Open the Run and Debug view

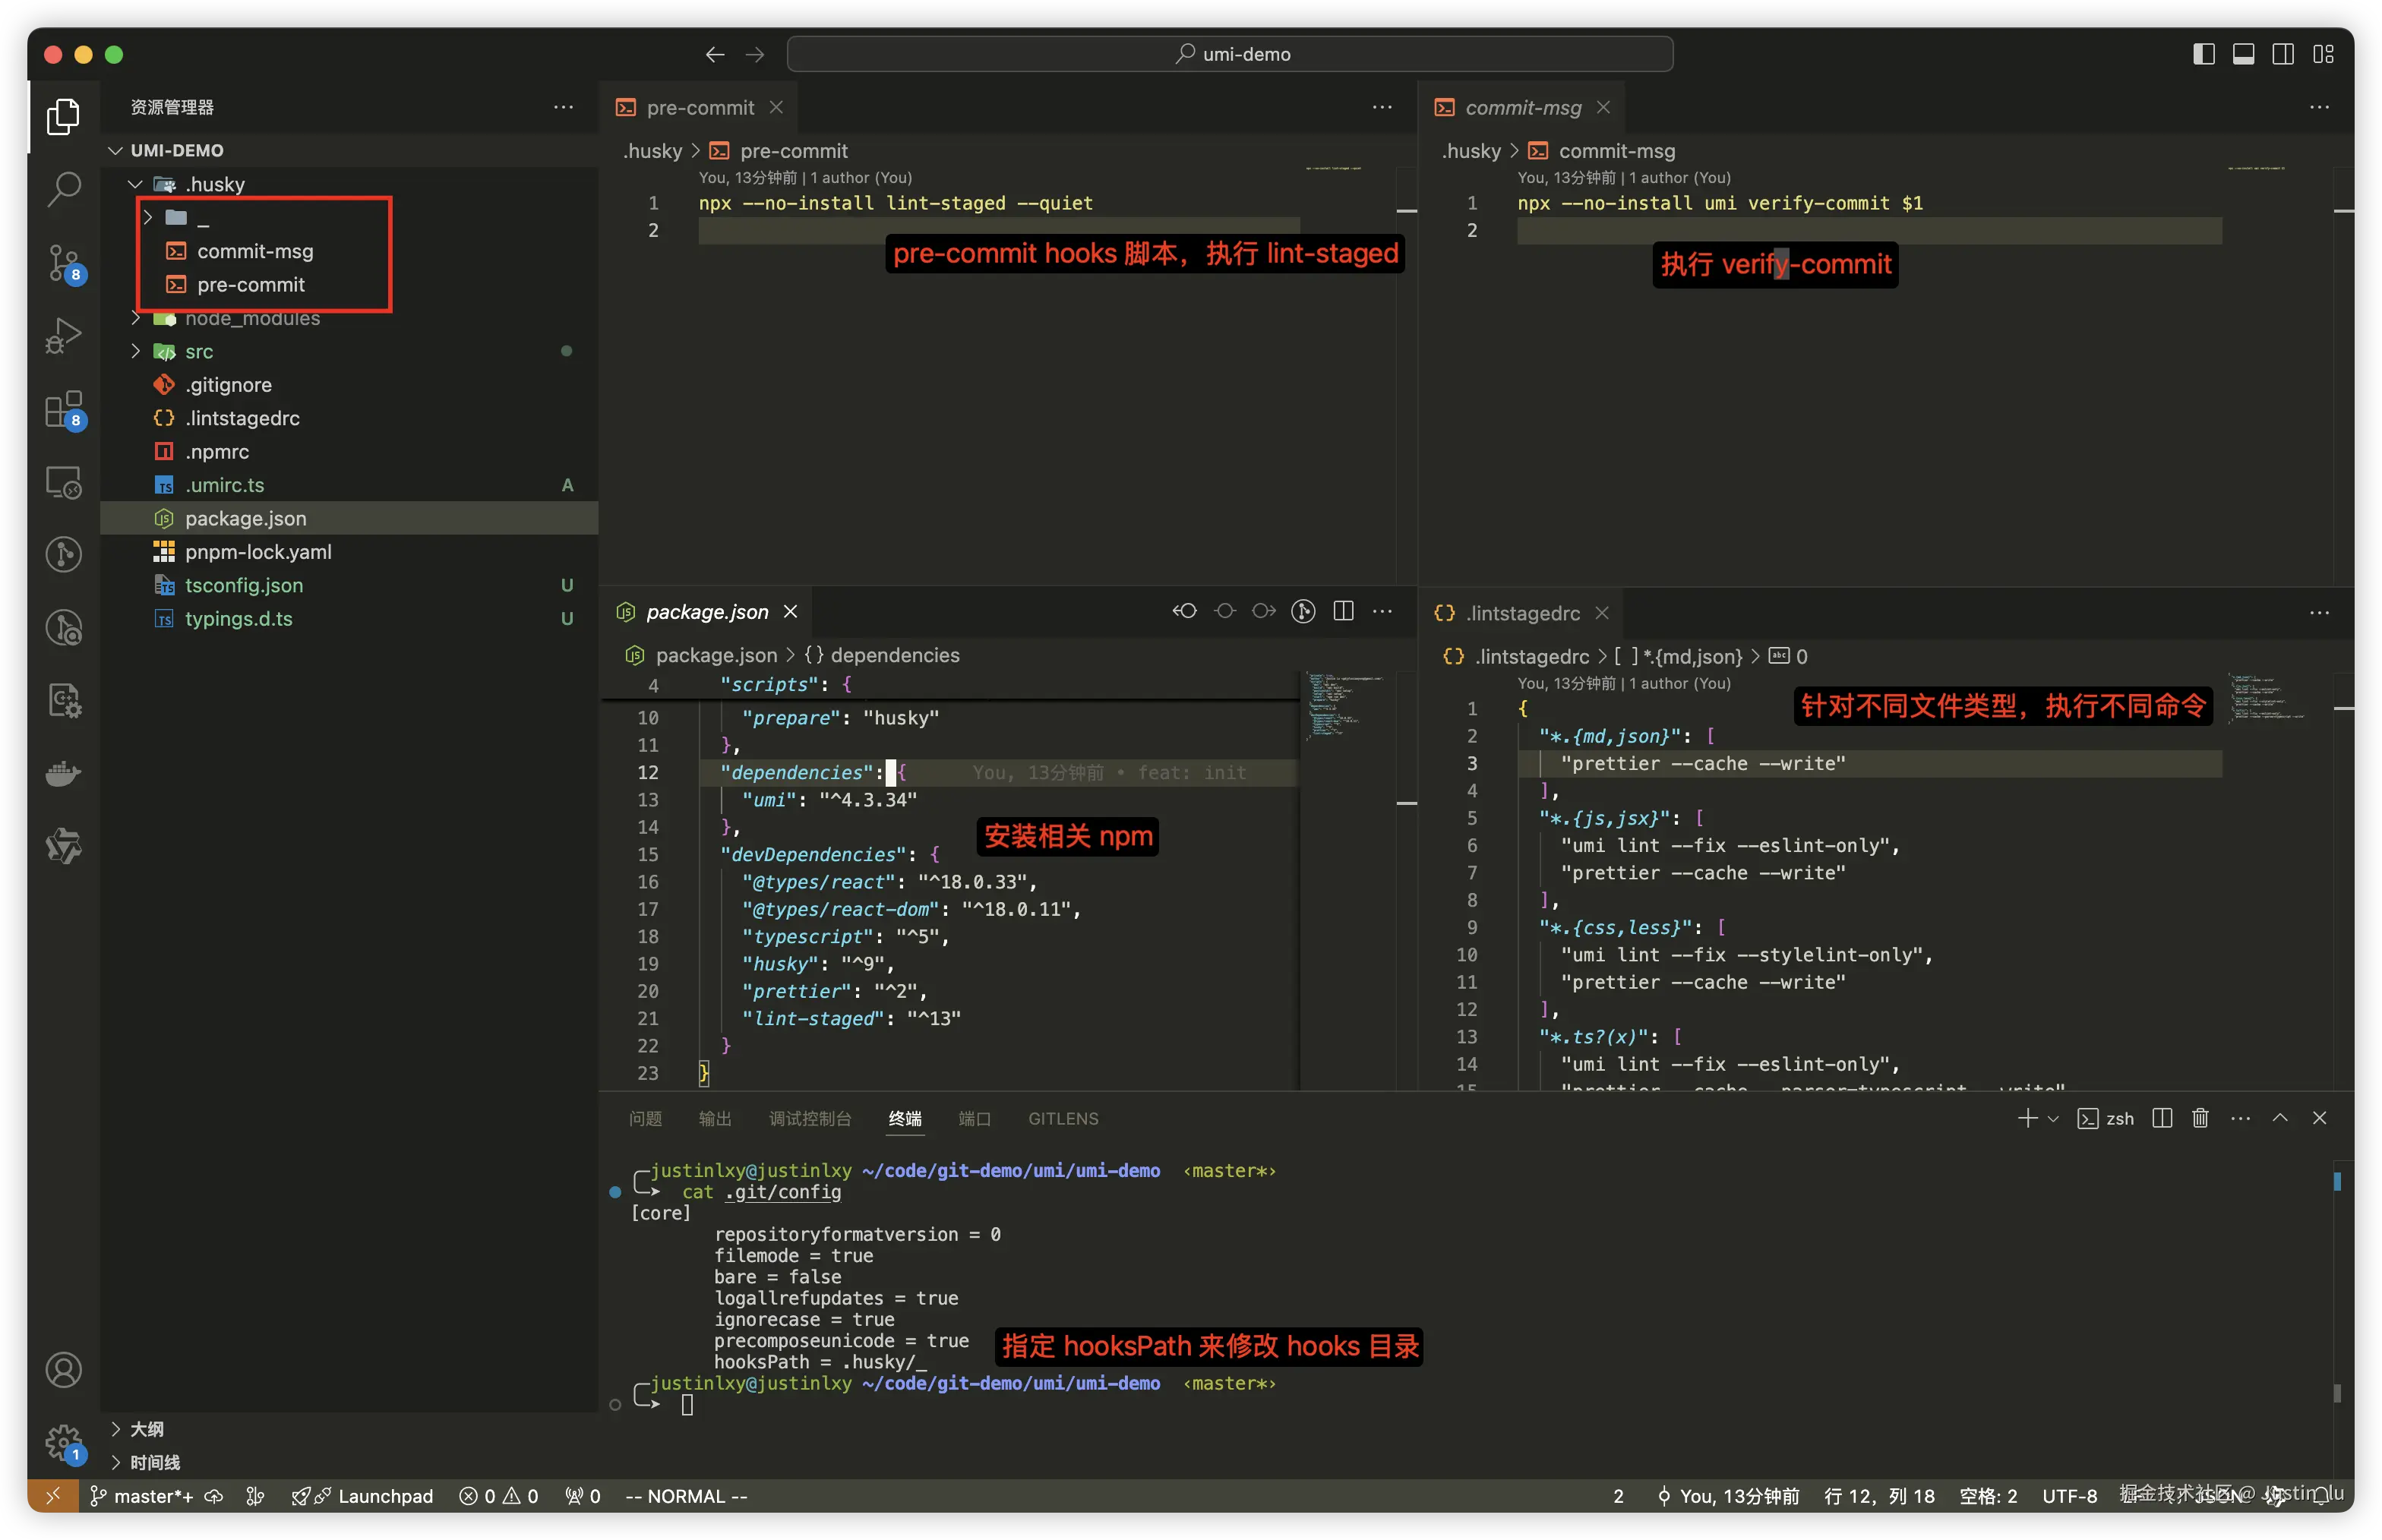tap(64, 335)
